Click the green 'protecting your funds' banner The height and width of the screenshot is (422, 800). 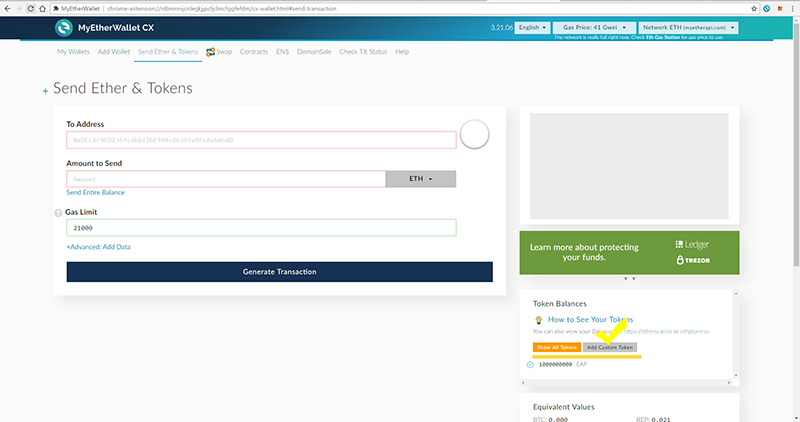(x=629, y=253)
